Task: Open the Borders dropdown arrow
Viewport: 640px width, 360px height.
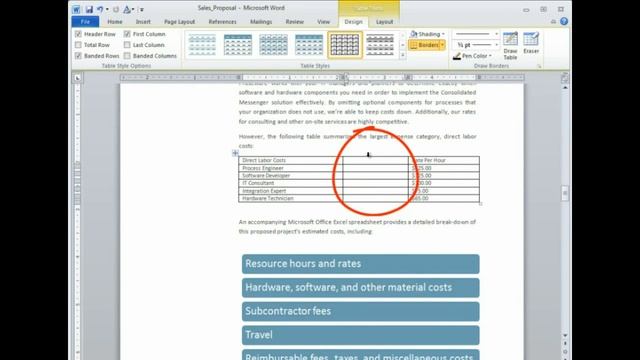Action: (x=443, y=45)
